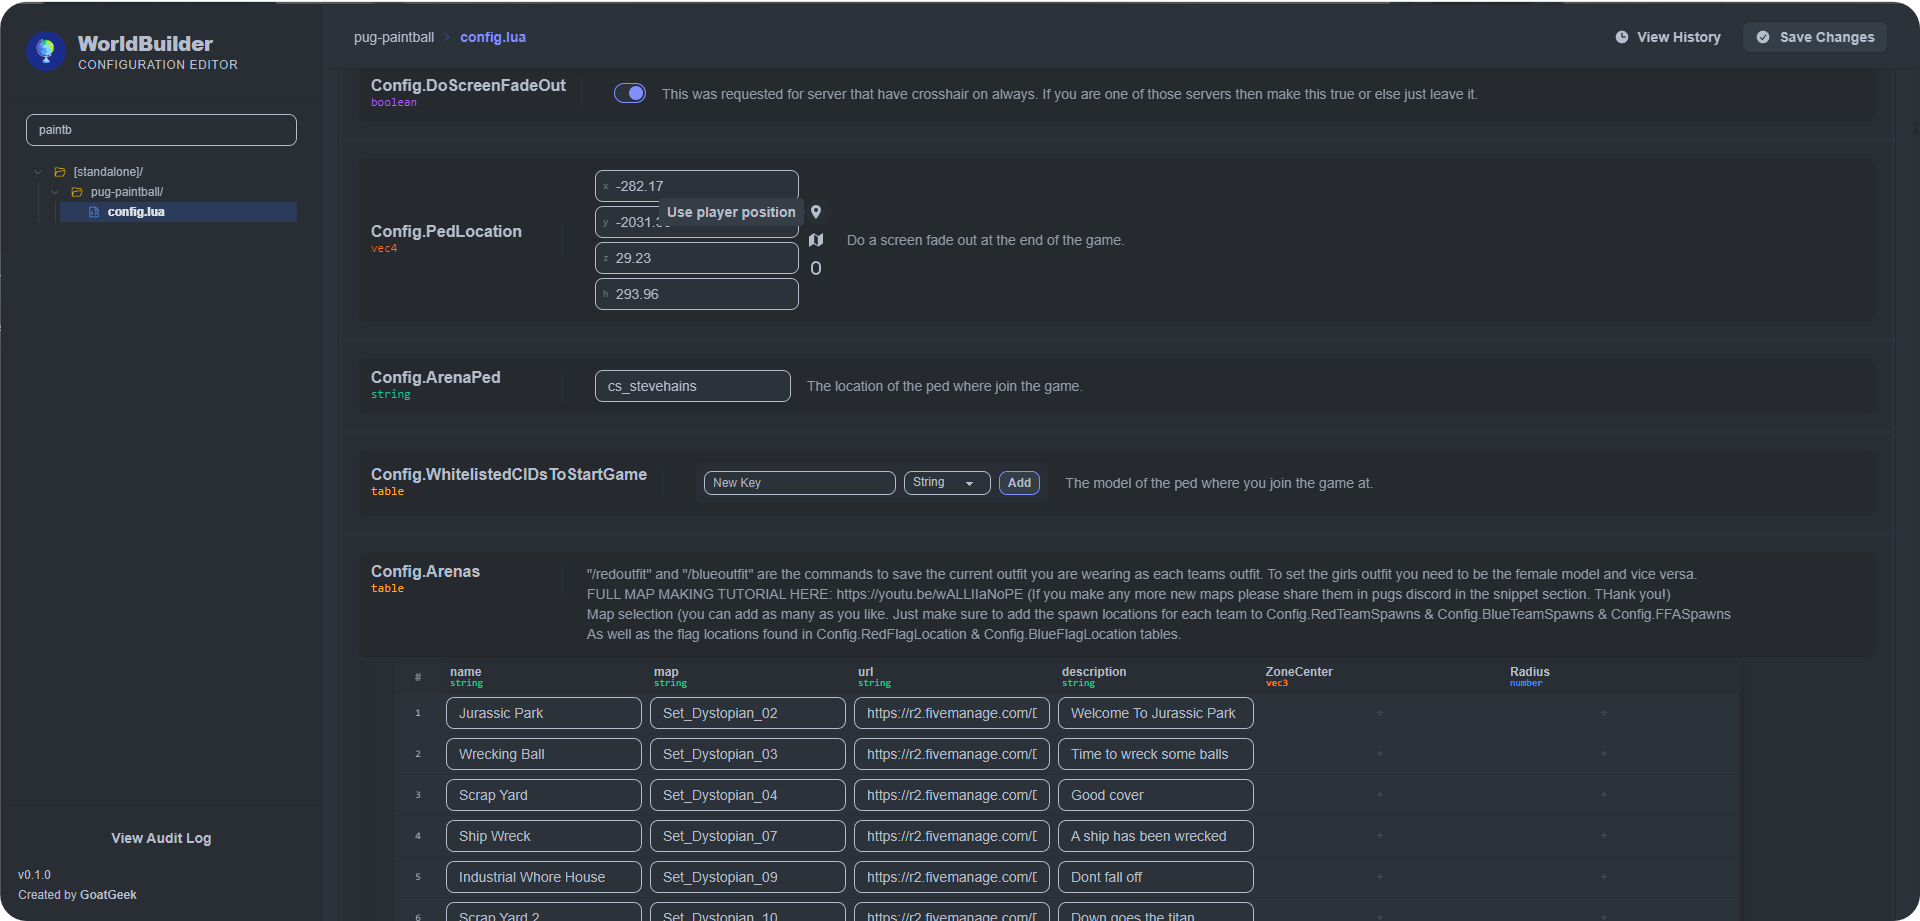The width and height of the screenshot is (1920, 921).
Task: Click pug-paintball in the breadcrumb
Action: [394, 37]
